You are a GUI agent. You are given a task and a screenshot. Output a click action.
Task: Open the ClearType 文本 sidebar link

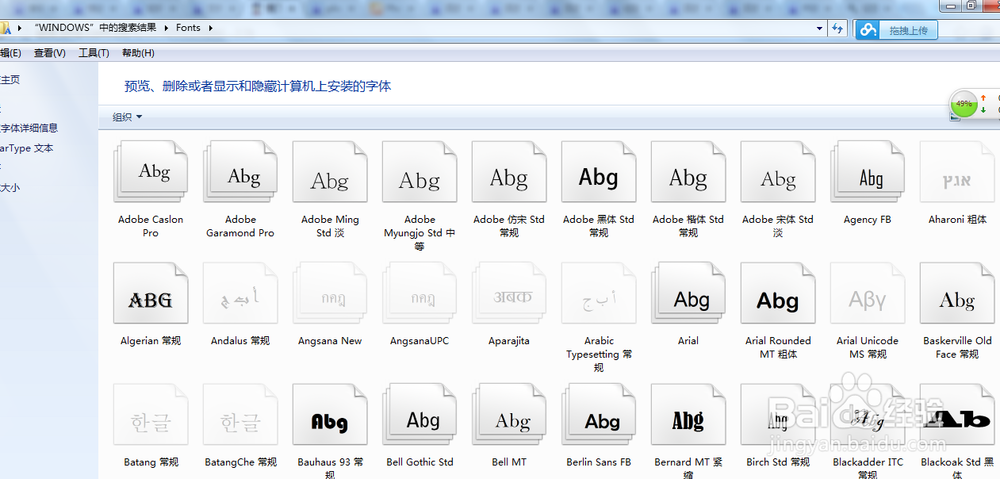click(x=27, y=148)
